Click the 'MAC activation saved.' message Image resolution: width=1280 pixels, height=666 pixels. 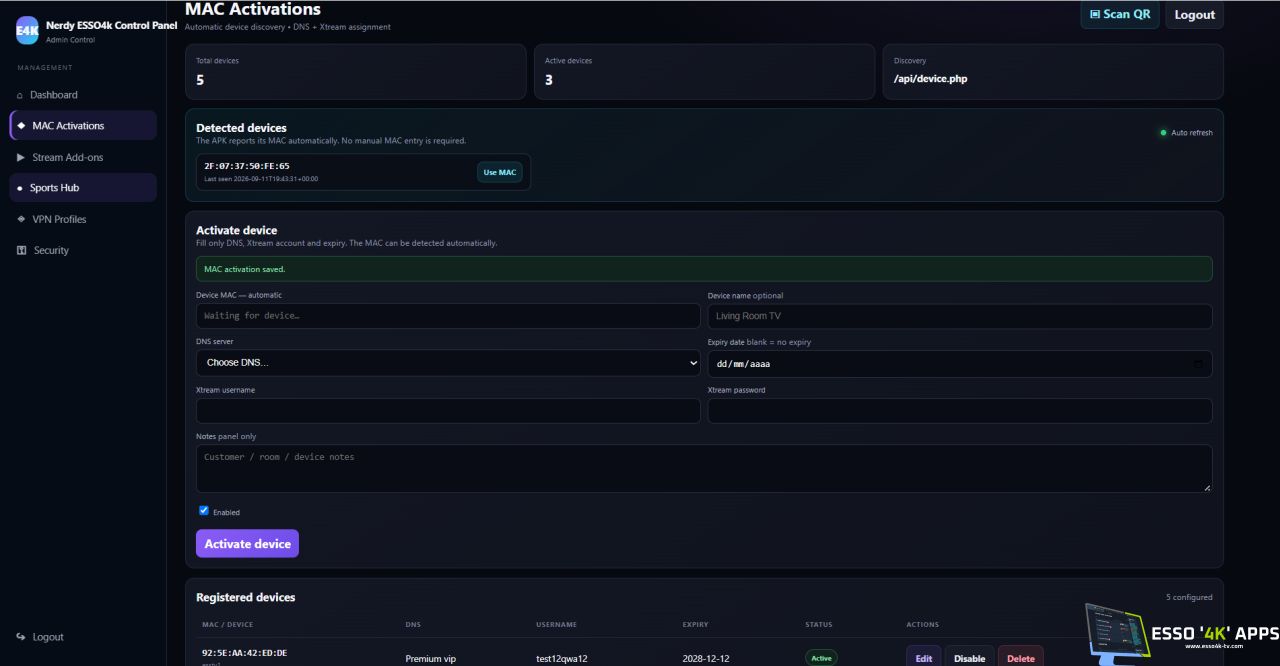coord(704,269)
